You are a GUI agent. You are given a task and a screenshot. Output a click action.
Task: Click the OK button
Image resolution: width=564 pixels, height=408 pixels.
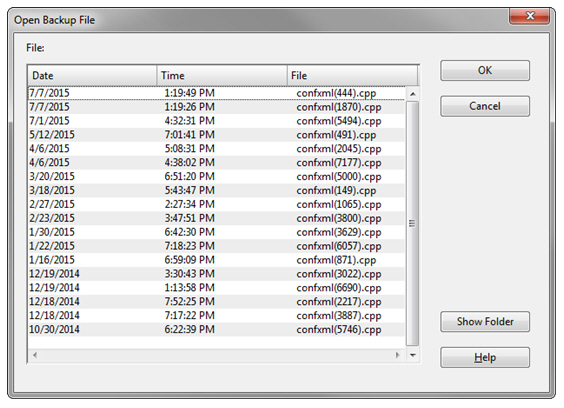click(485, 71)
